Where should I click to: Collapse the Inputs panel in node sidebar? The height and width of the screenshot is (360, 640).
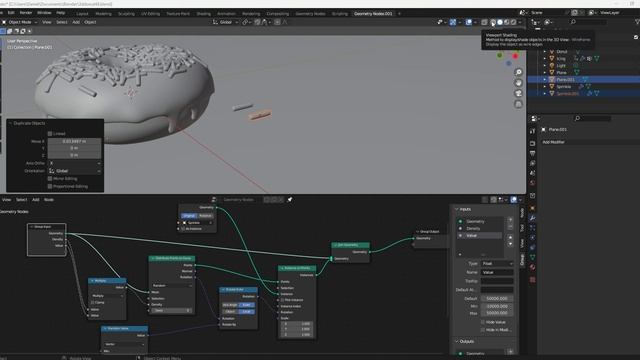pyautogui.click(x=457, y=209)
